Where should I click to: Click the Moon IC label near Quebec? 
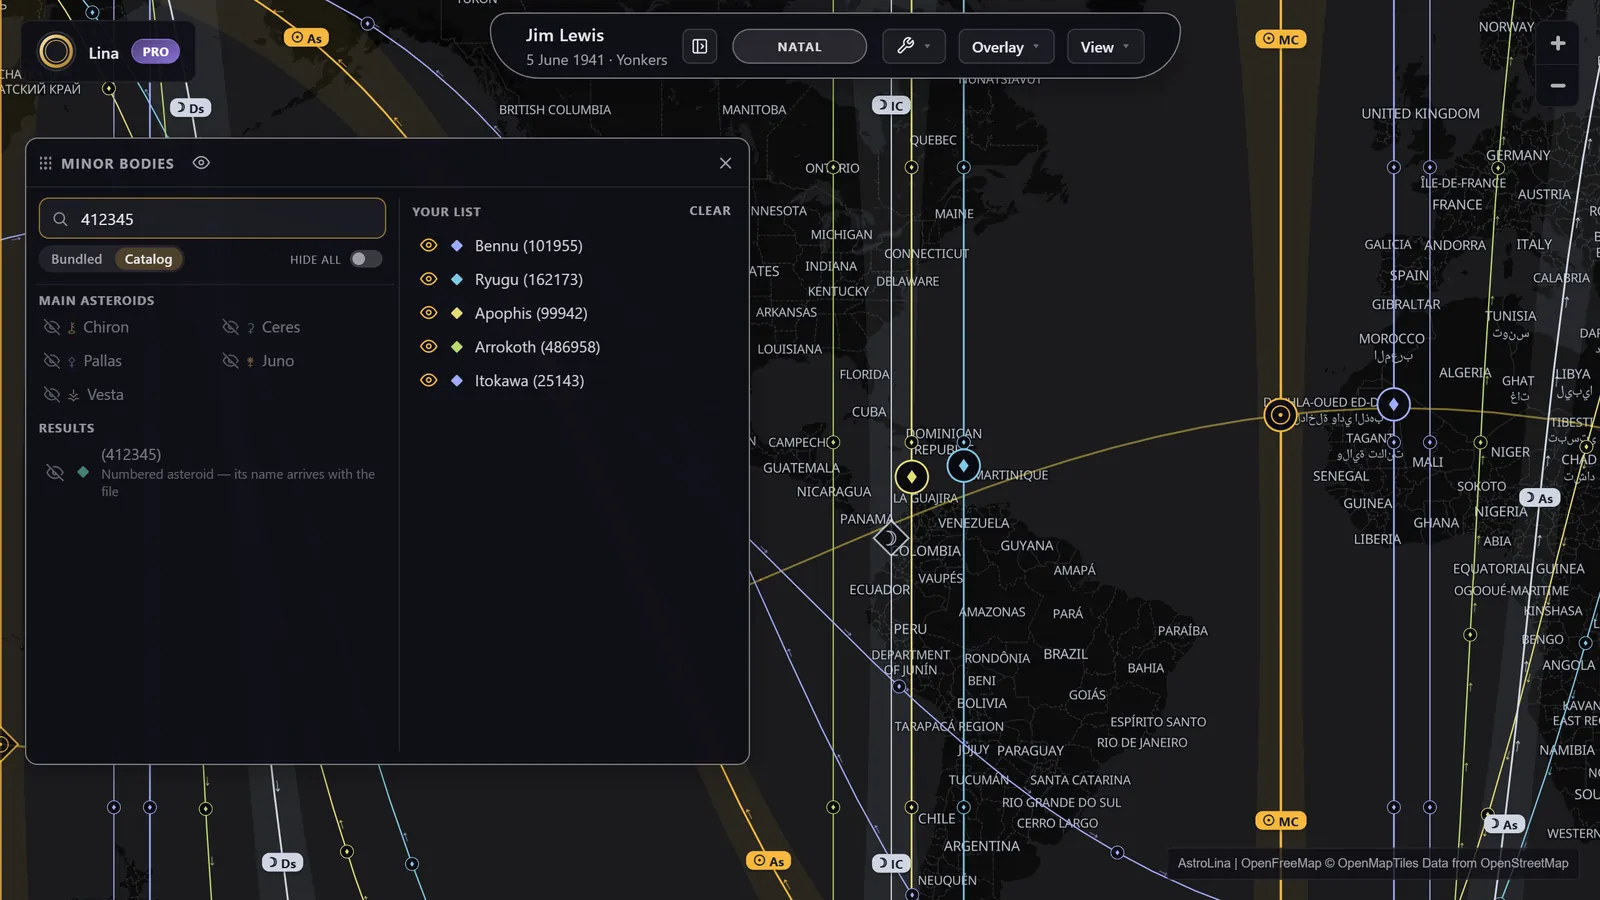(891, 105)
